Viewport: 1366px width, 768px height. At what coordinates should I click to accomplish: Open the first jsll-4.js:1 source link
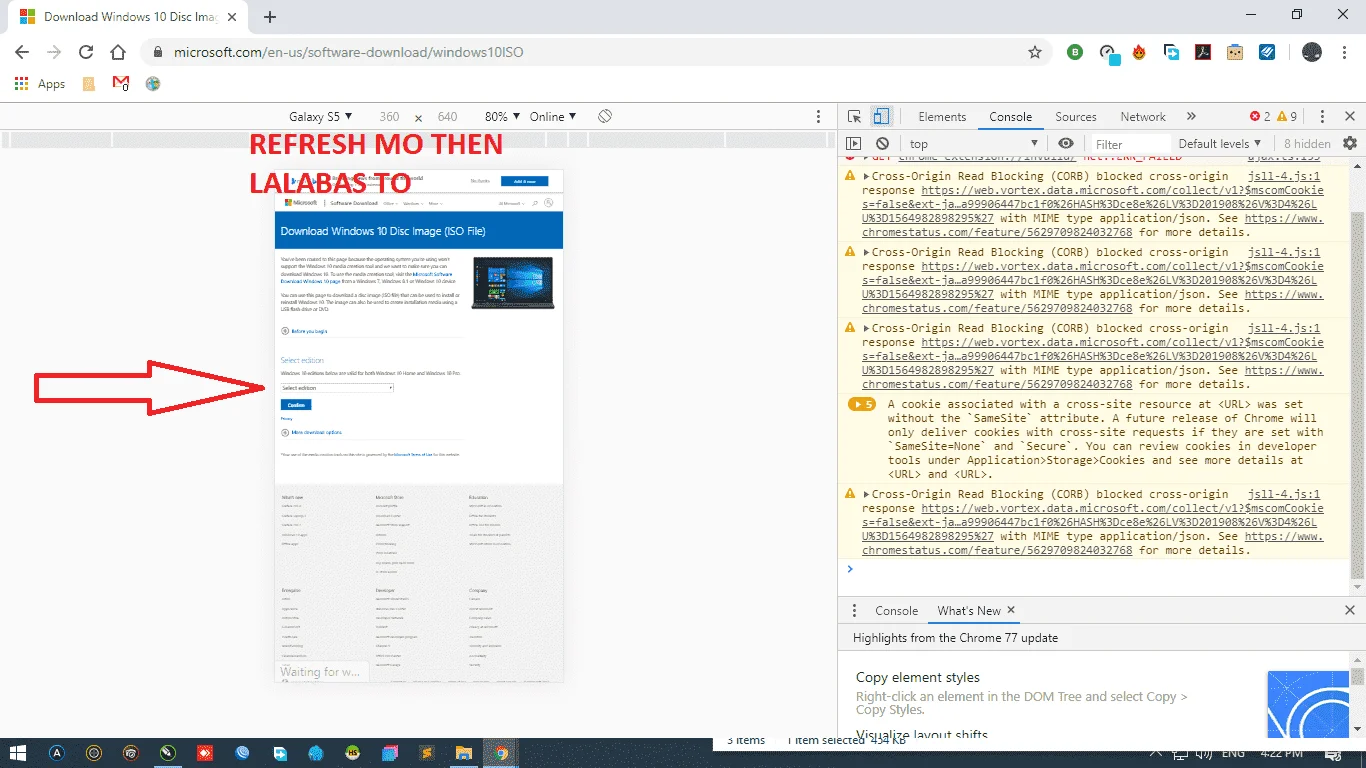[x=1283, y=176]
